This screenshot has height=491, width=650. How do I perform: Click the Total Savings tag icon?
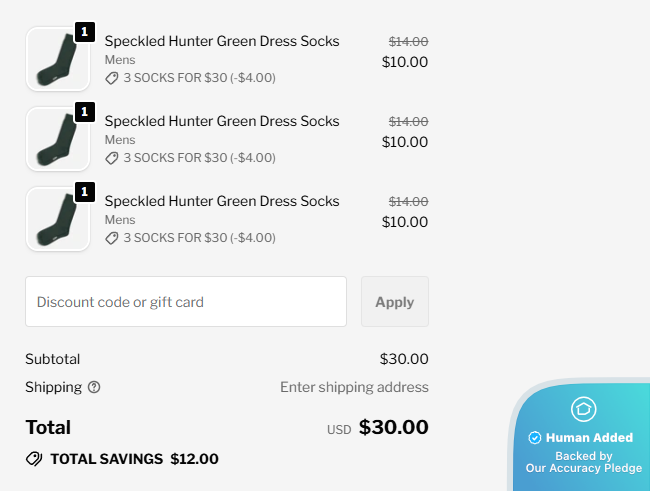pyautogui.click(x=34, y=459)
